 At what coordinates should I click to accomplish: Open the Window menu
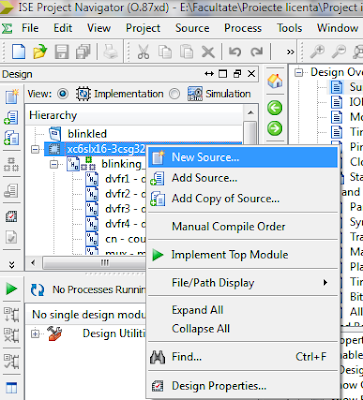[337, 28]
